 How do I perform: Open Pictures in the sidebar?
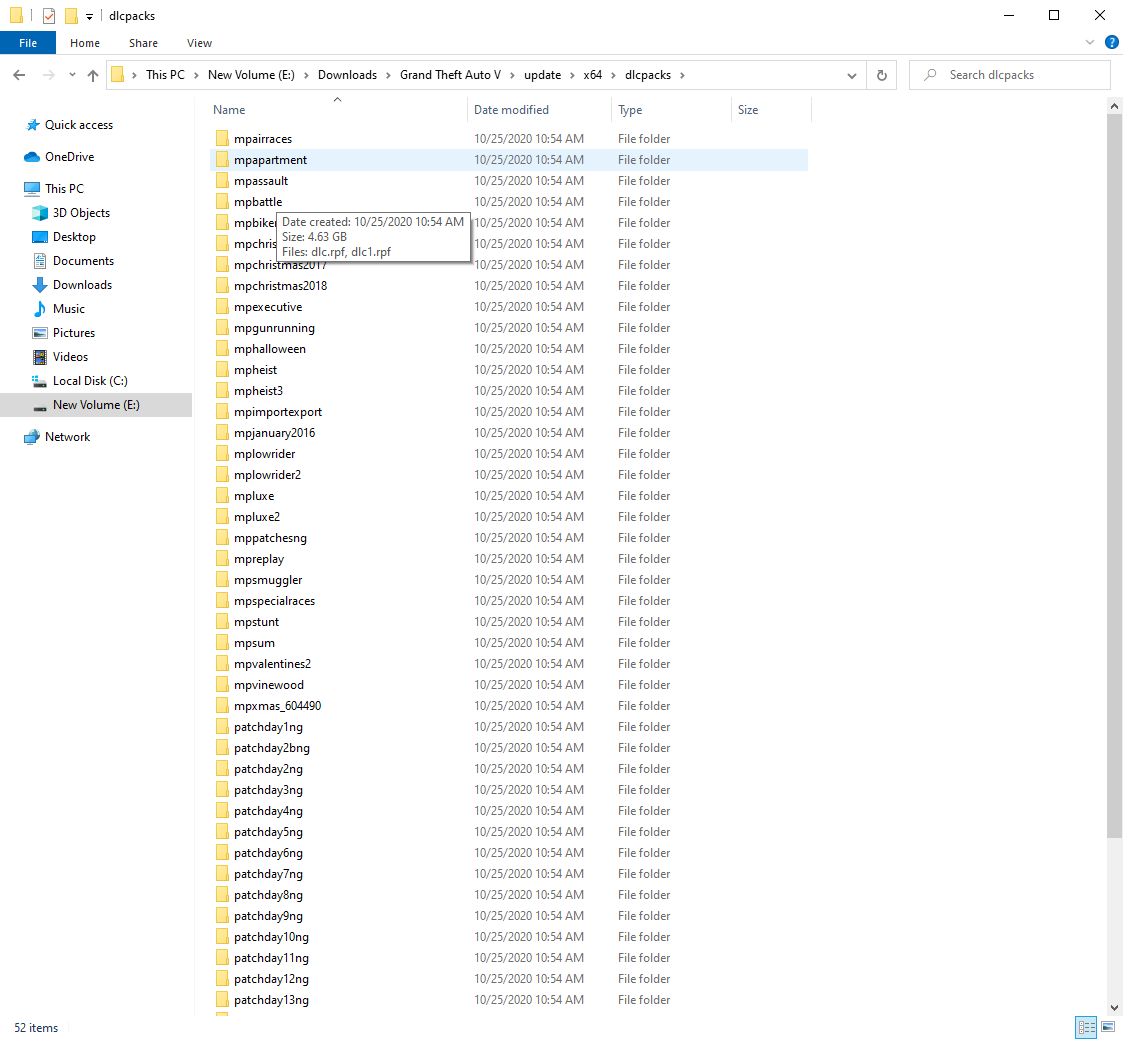(x=73, y=333)
